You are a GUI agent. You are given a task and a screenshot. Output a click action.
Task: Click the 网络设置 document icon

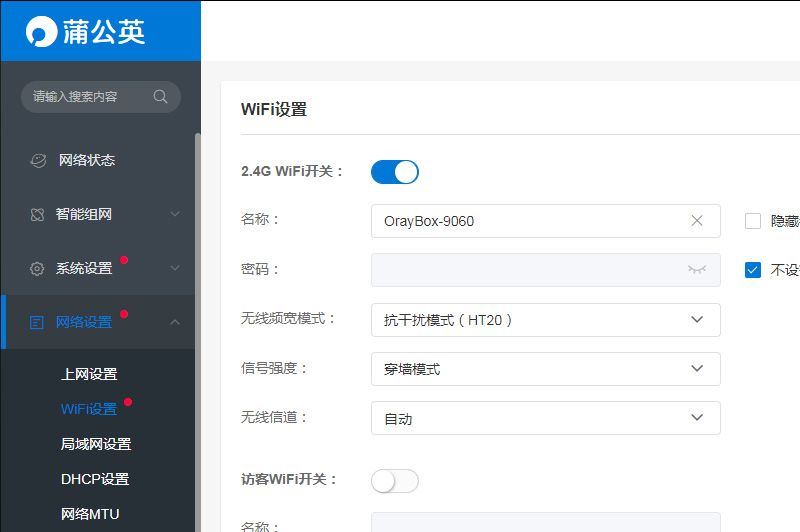(37, 322)
